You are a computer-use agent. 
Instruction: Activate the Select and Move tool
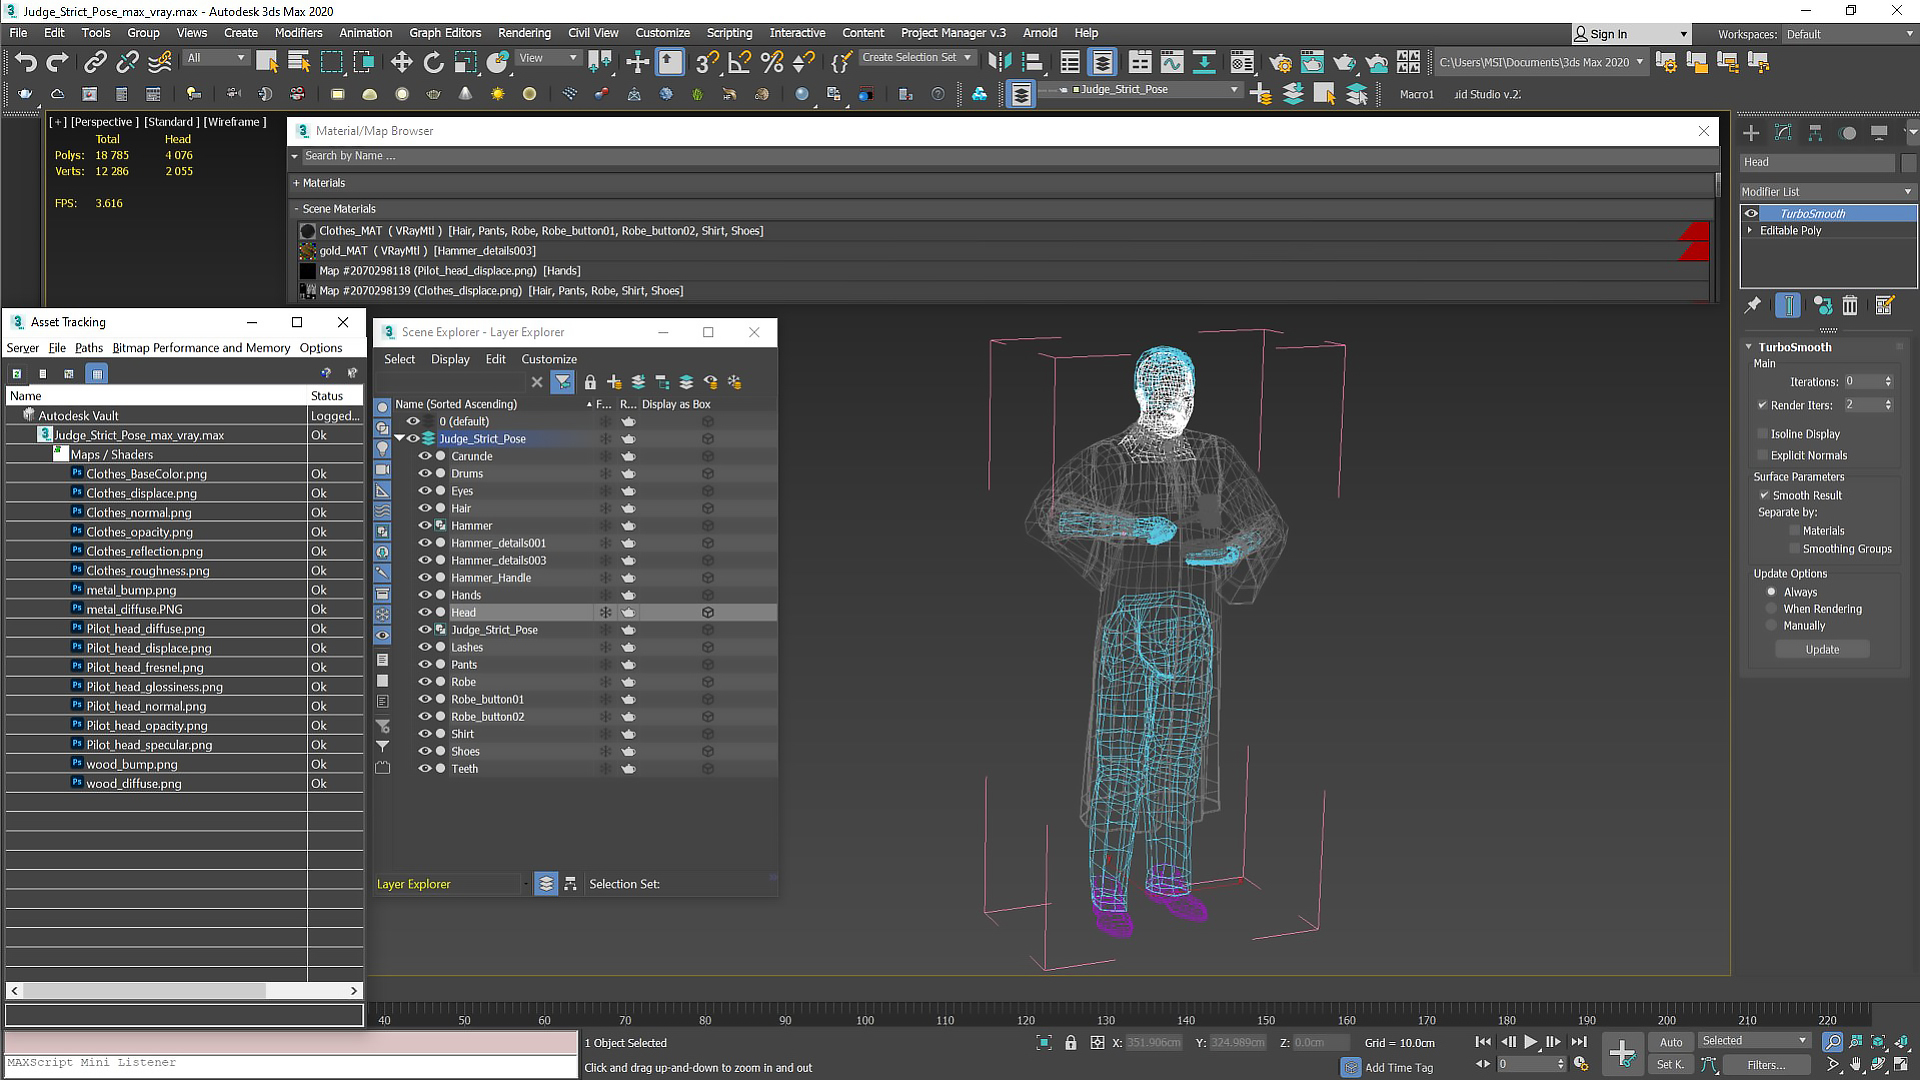point(401,62)
